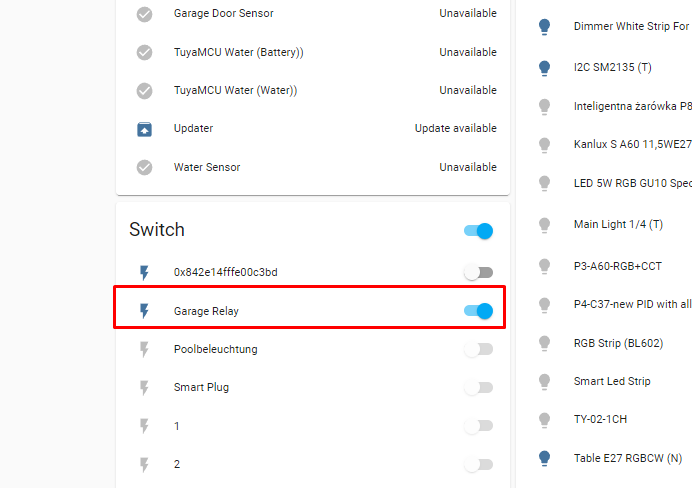Toggle the Smart Plug switch
This screenshot has width=692, height=488.
(x=478, y=388)
